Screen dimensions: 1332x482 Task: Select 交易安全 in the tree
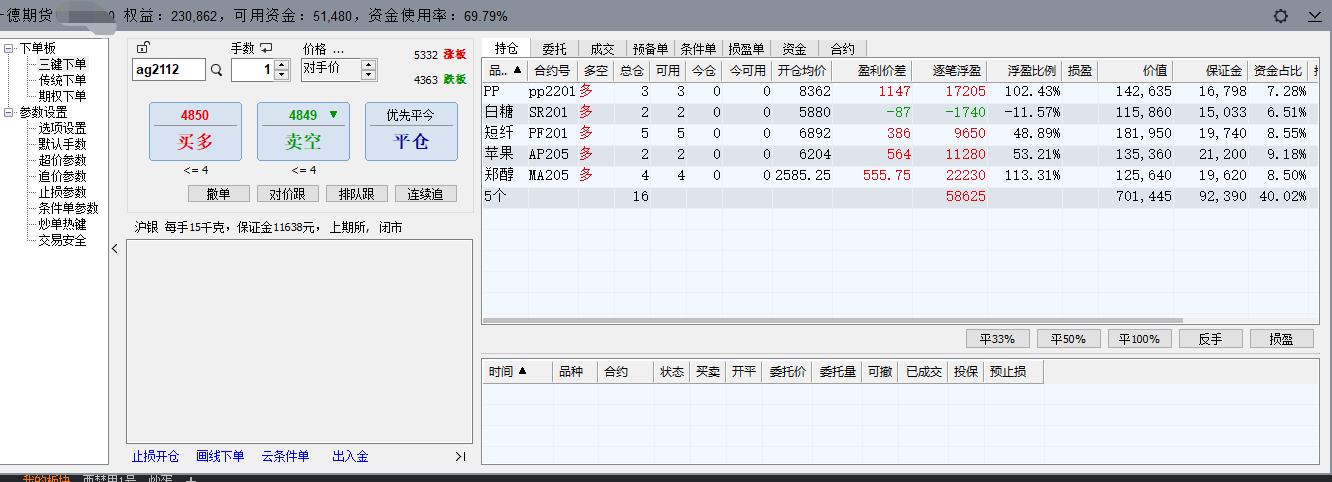62,240
